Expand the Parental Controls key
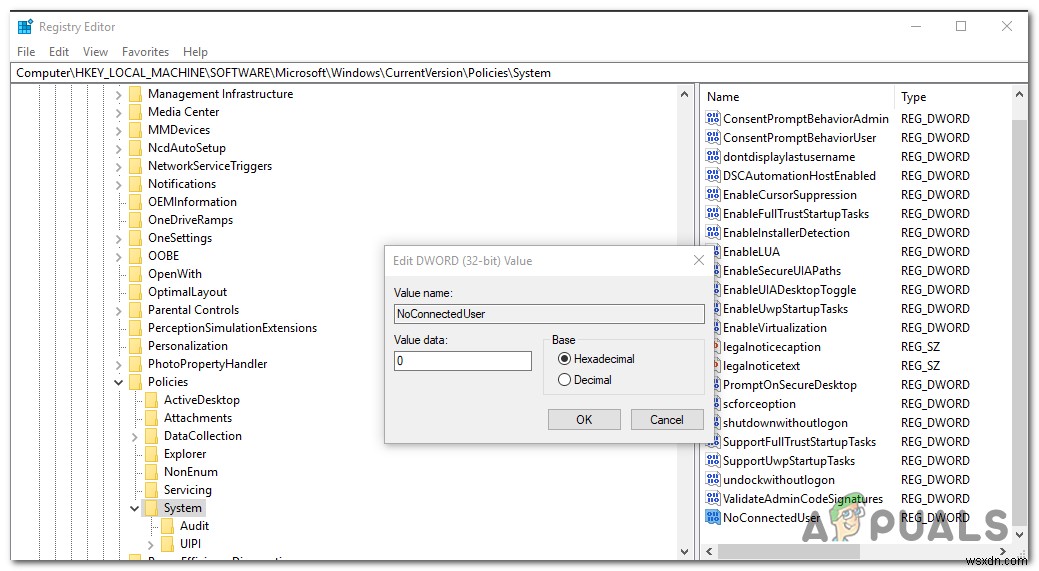Viewport: 1039px width, 571px height. click(x=119, y=311)
